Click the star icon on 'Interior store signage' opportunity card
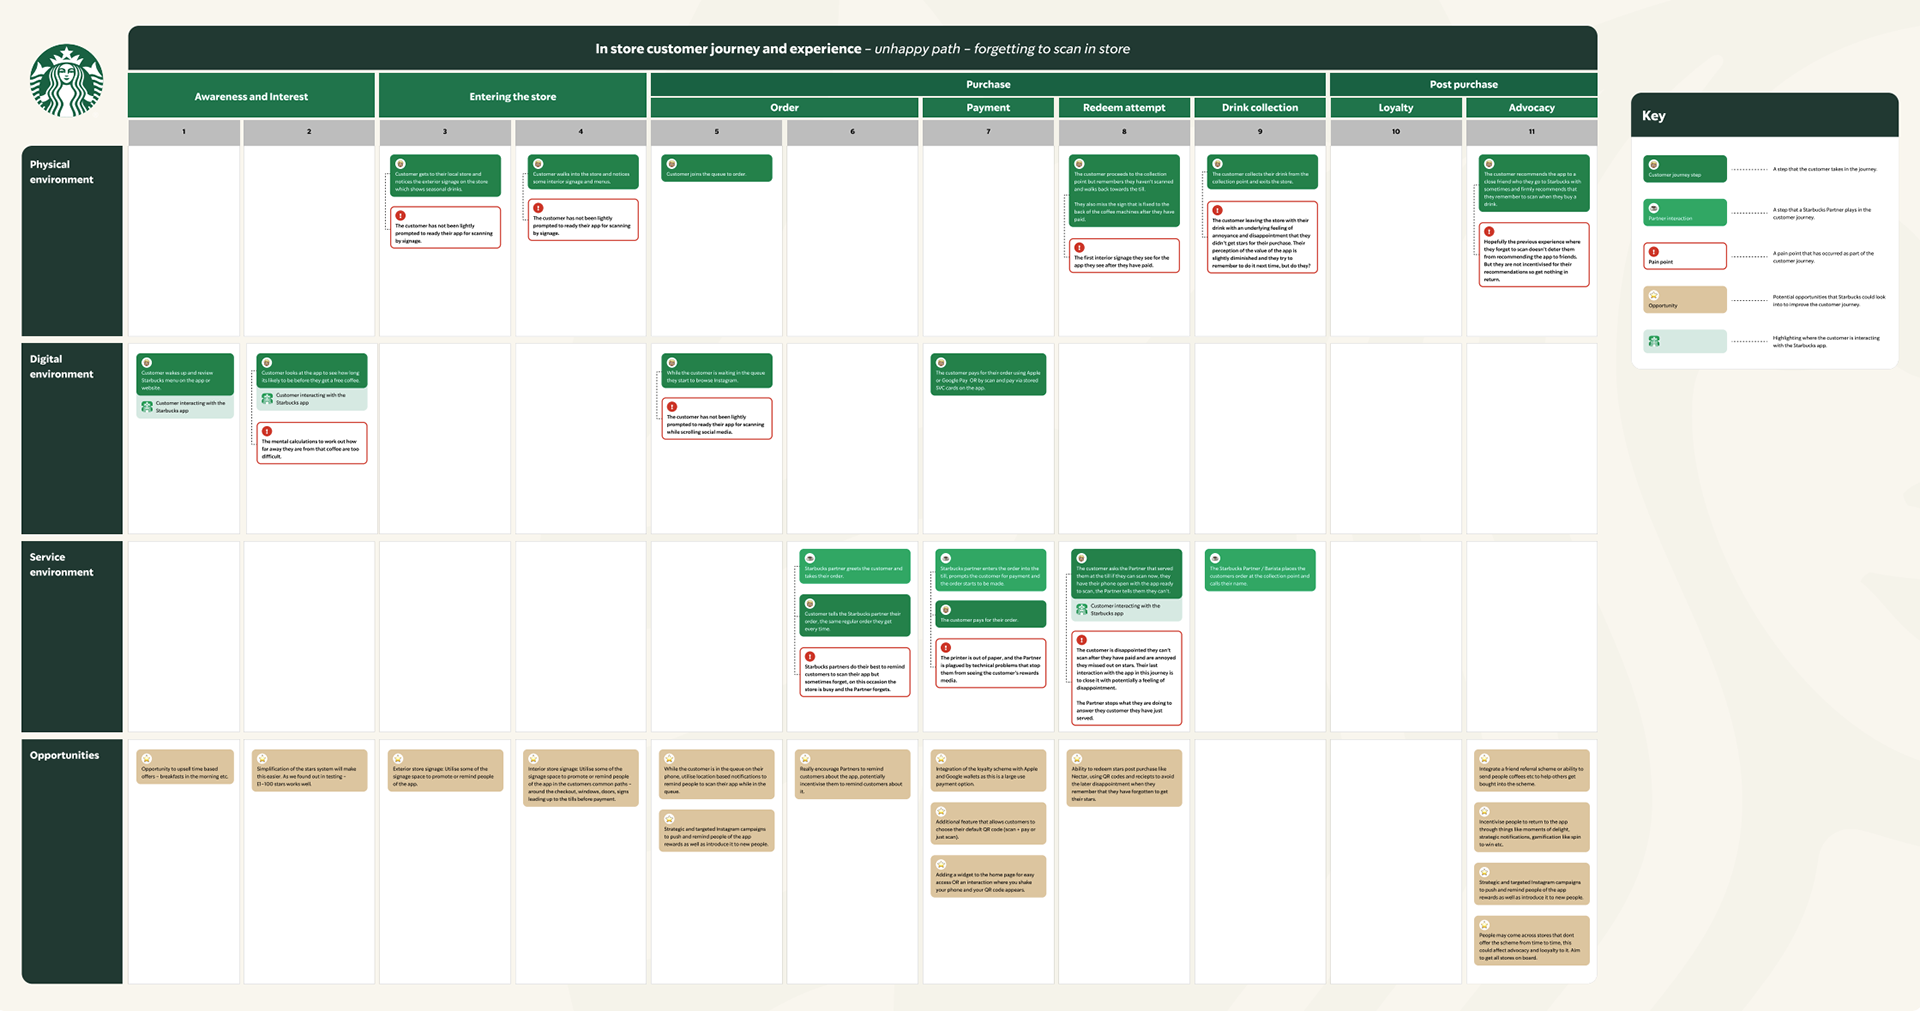Image resolution: width=1920 pixels, height=1011 pixels. 534,759
